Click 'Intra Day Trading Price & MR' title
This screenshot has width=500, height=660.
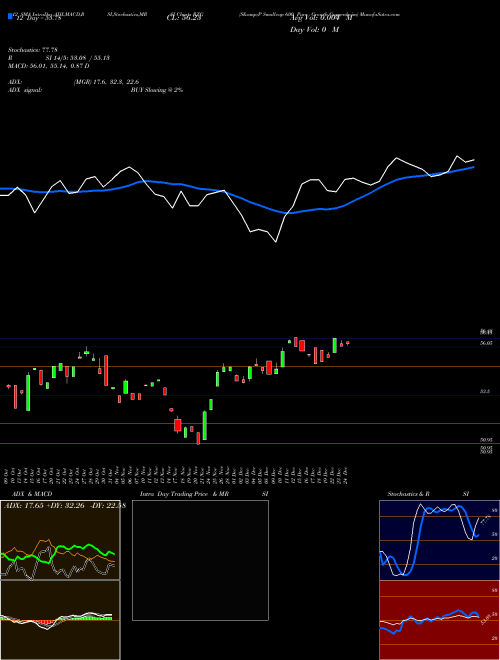(184, 494)
